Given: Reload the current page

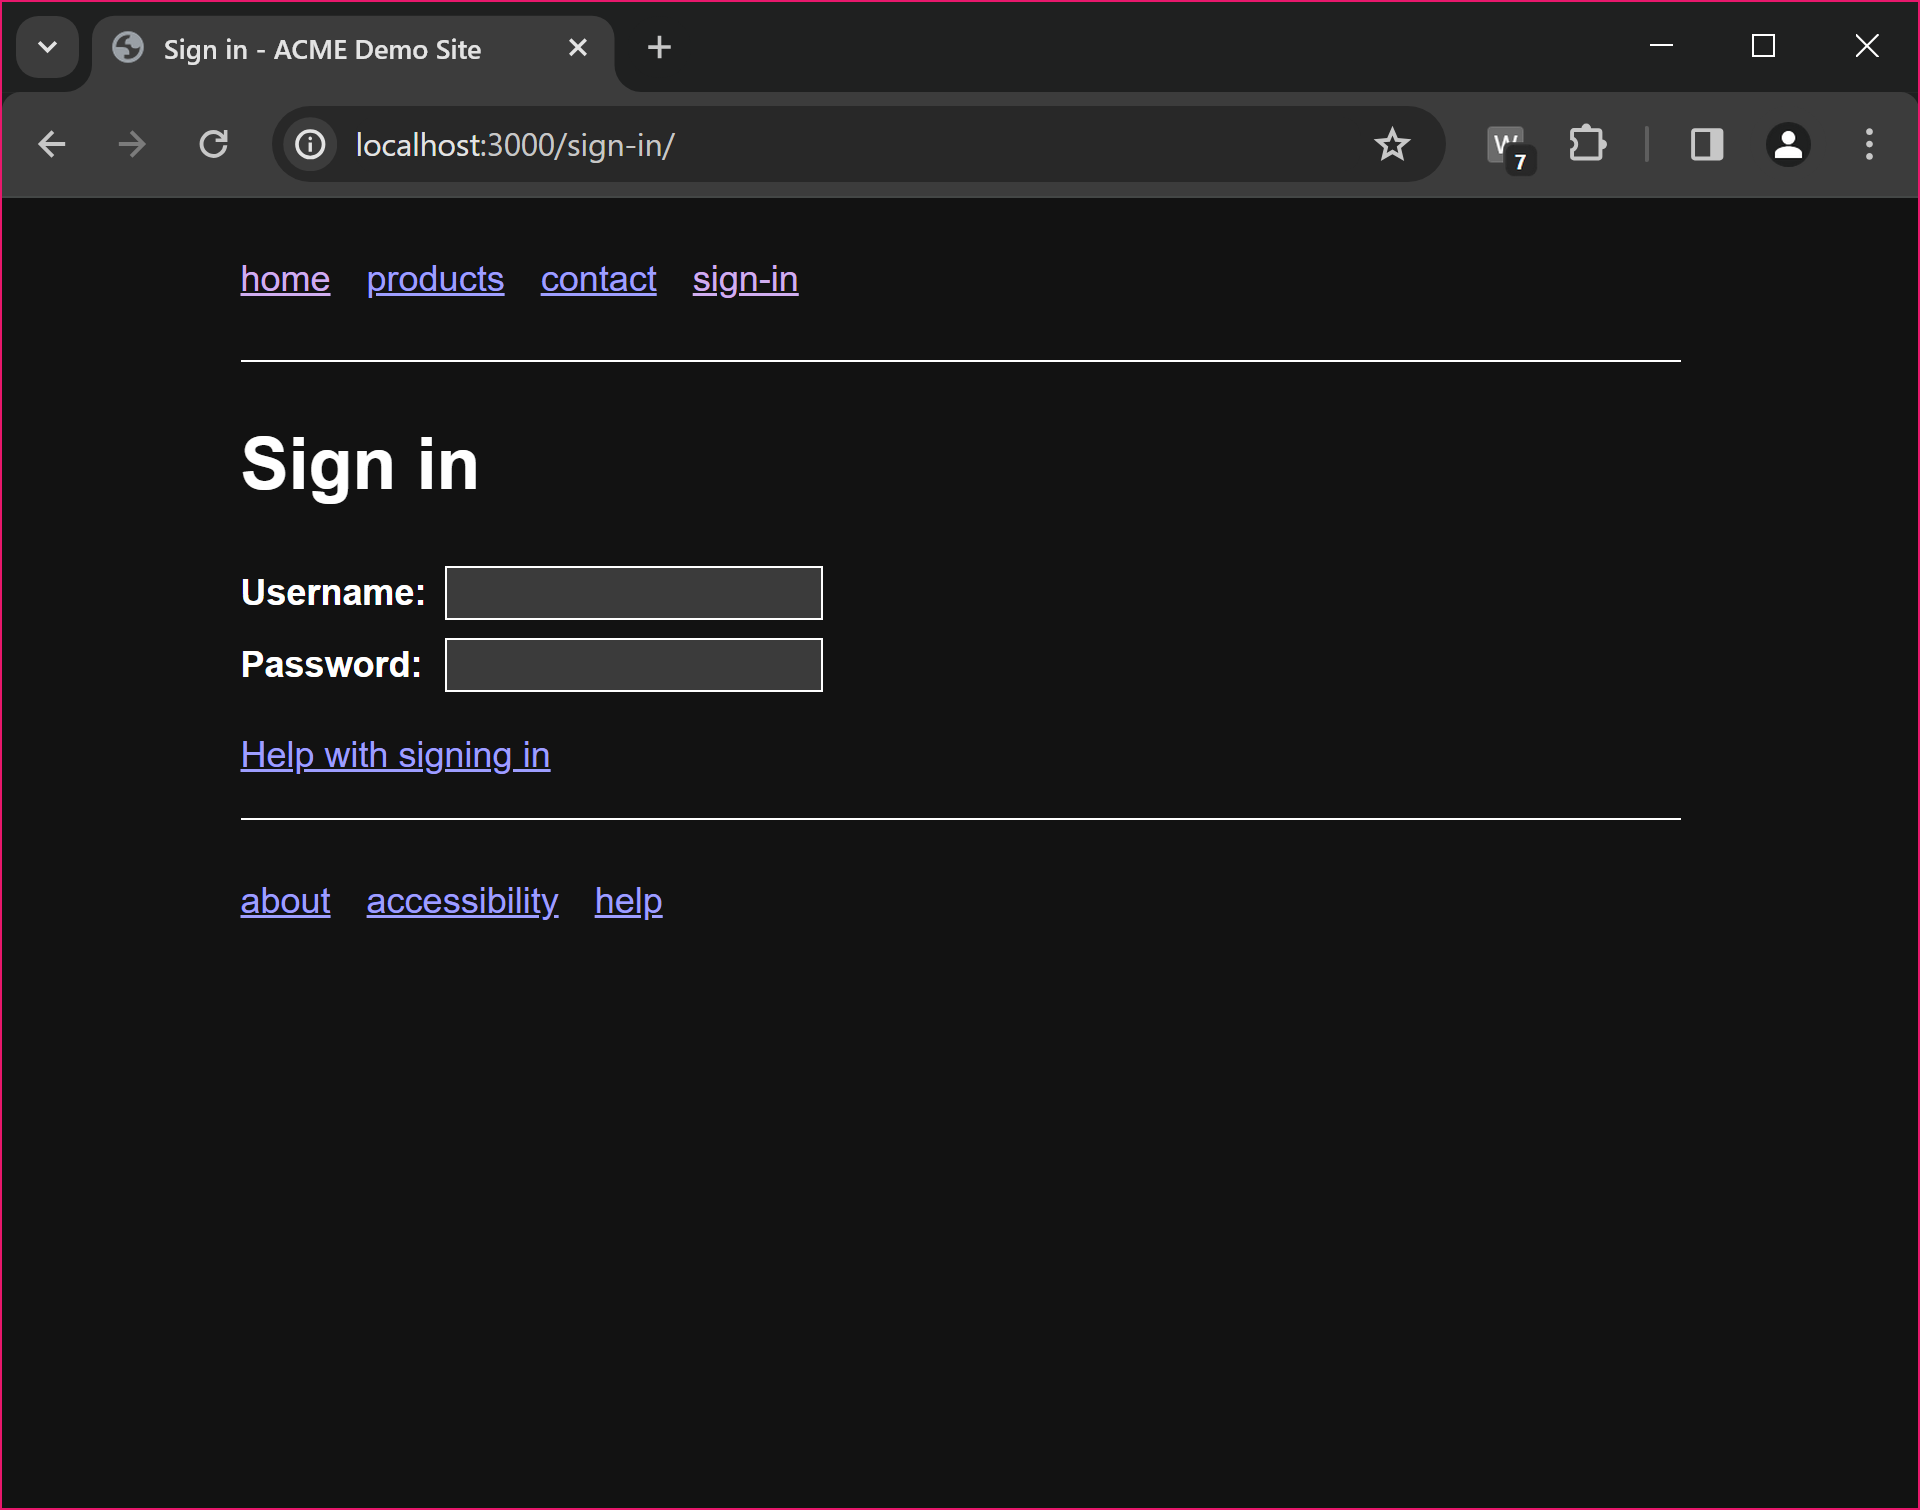Looking at the screenshot, I should click(x=213, y=144).
